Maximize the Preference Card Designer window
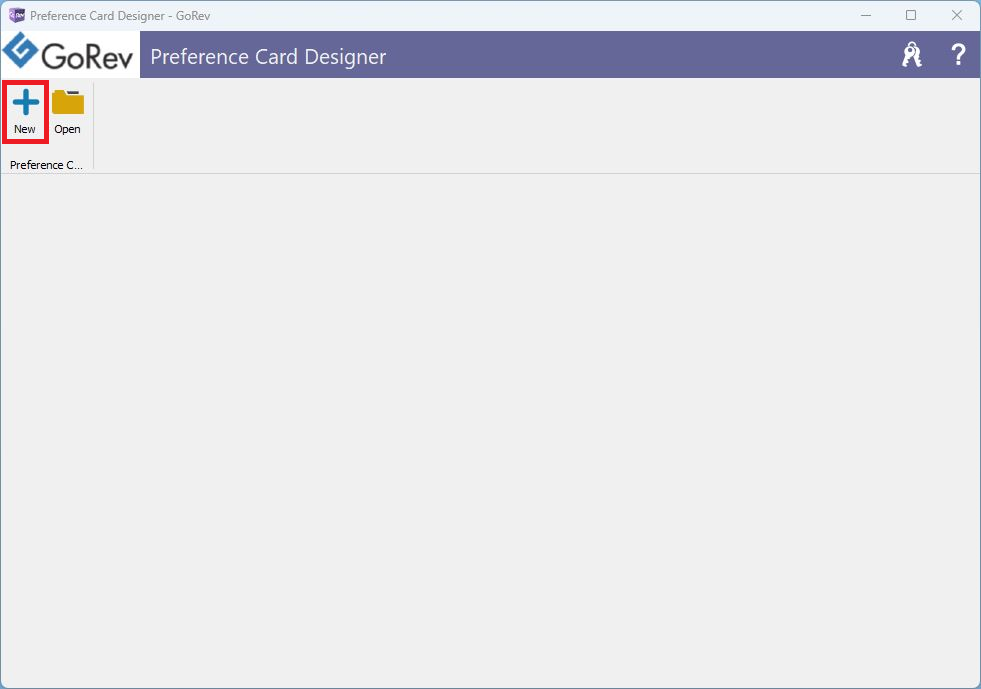Image resolution: width=981 pixels, height=689 pixels. pyautogui.click(x=911, y=15)
